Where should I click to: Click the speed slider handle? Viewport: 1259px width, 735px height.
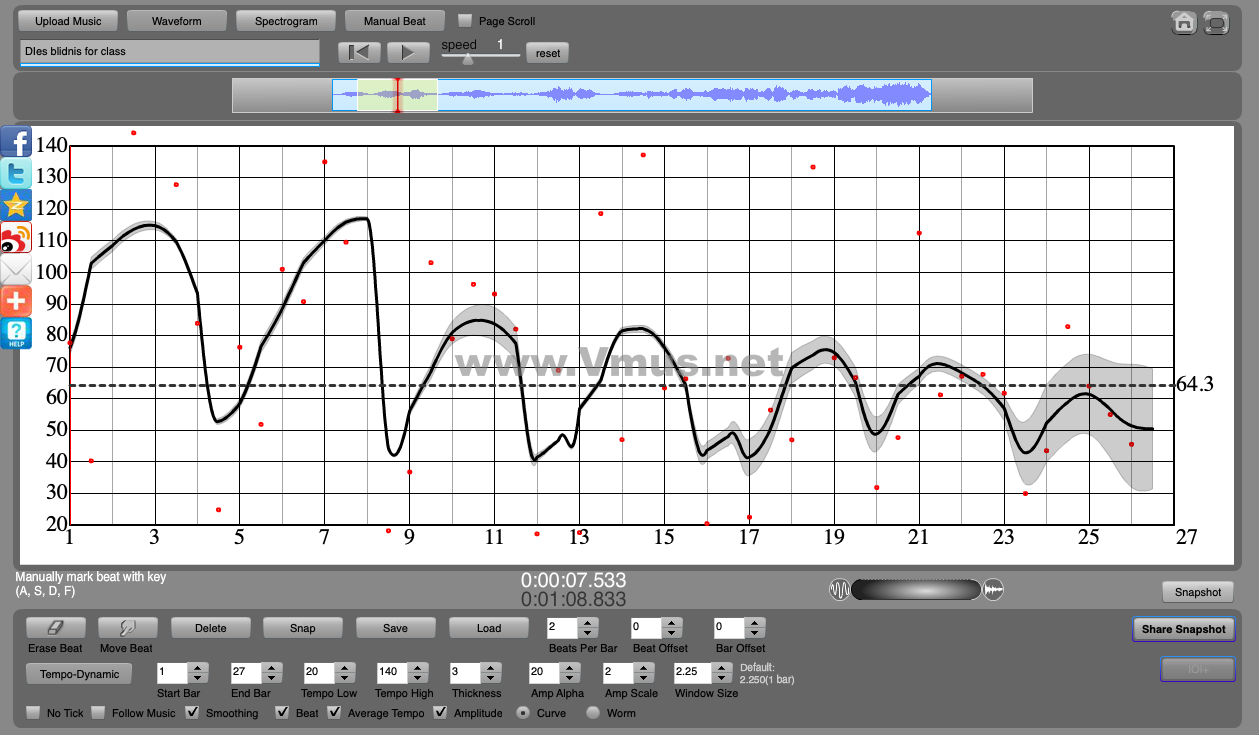click(467, 58)
